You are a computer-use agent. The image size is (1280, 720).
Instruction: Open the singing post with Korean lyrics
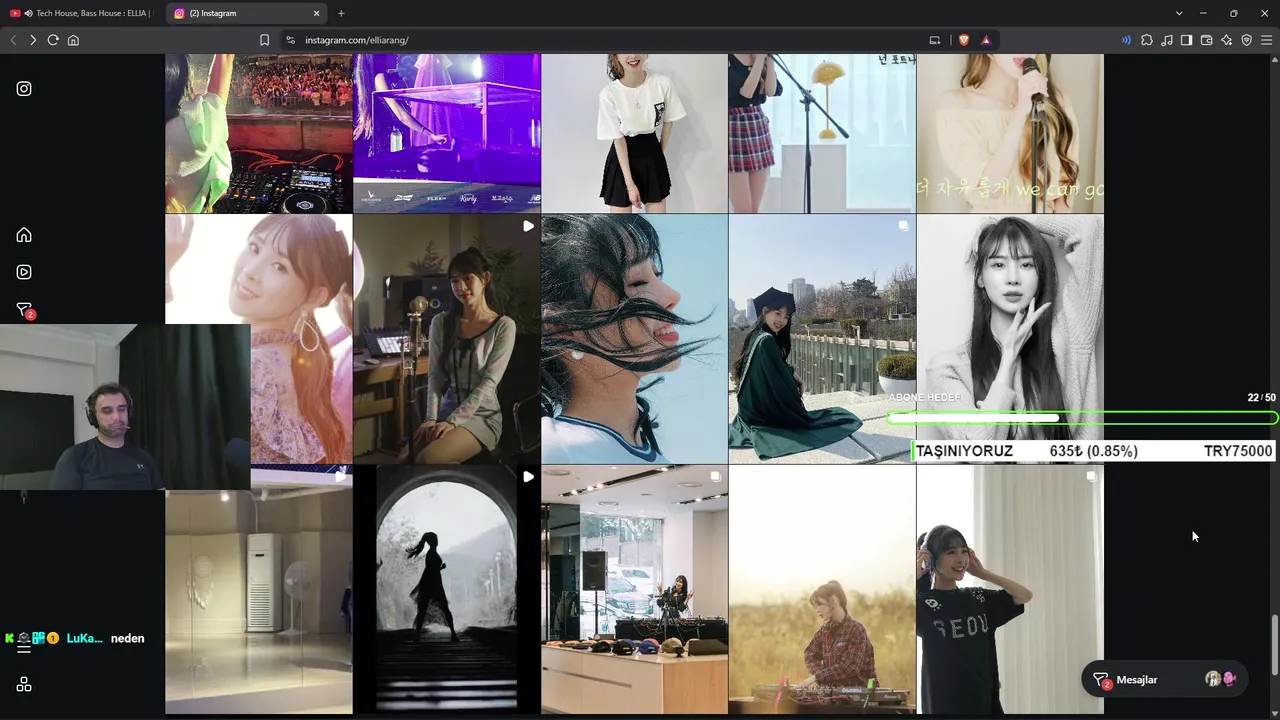(x=1010, y=133)
